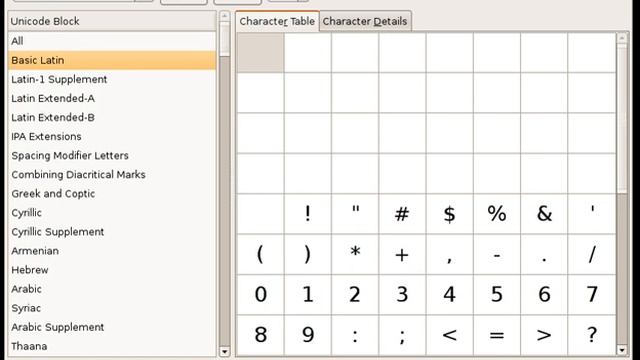This screenshot has width=640, height=360.
Task: Select Greek and Coptic block
Action: coord(112,193)
